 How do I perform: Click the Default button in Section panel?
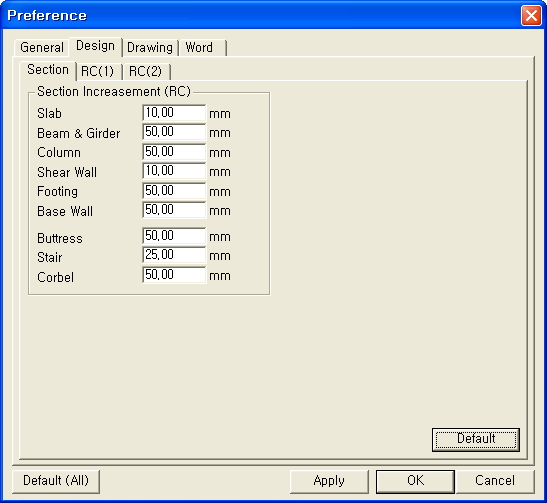point(476,440)
